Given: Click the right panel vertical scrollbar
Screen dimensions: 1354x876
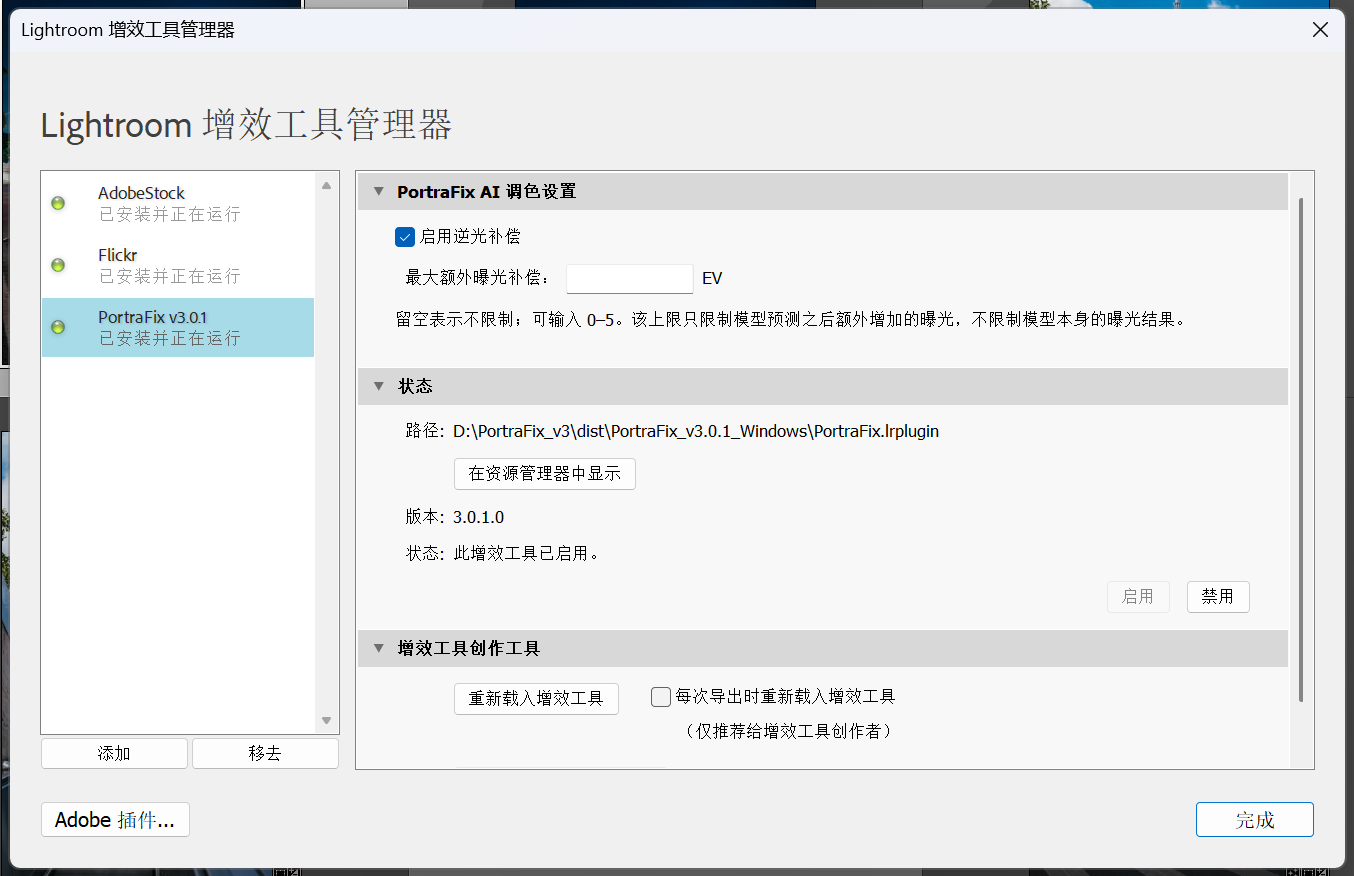Looking at the screenshot, I should (x=1301, y=450).
